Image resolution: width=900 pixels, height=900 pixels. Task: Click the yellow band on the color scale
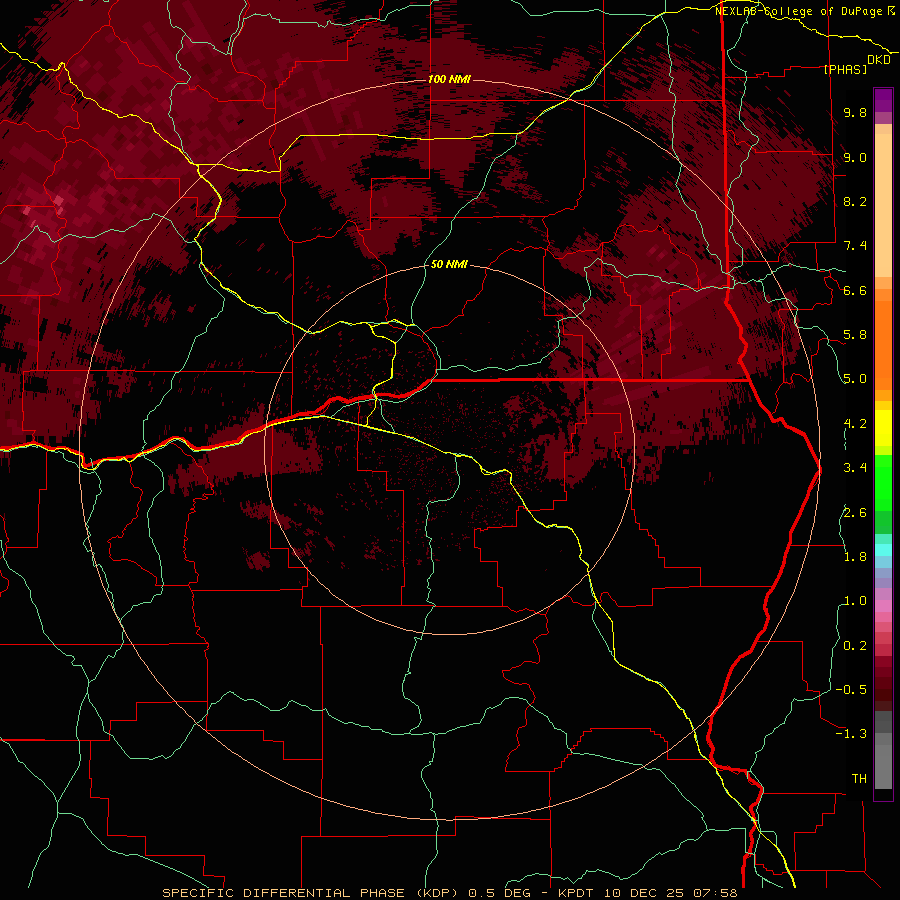[883, 428]
